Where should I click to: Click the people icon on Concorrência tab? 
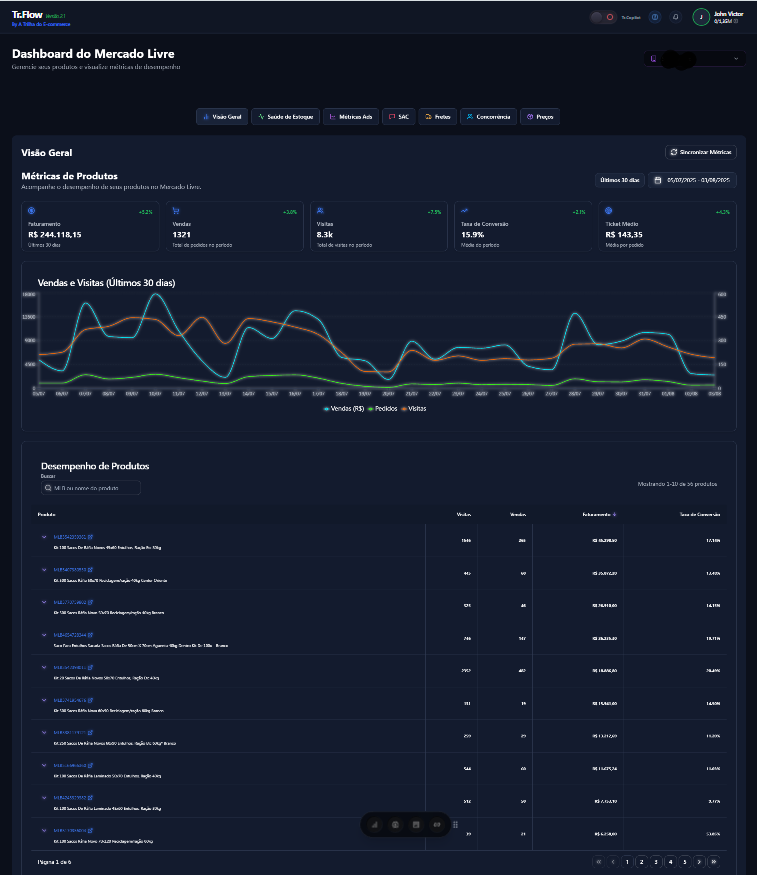click(470, 117)
